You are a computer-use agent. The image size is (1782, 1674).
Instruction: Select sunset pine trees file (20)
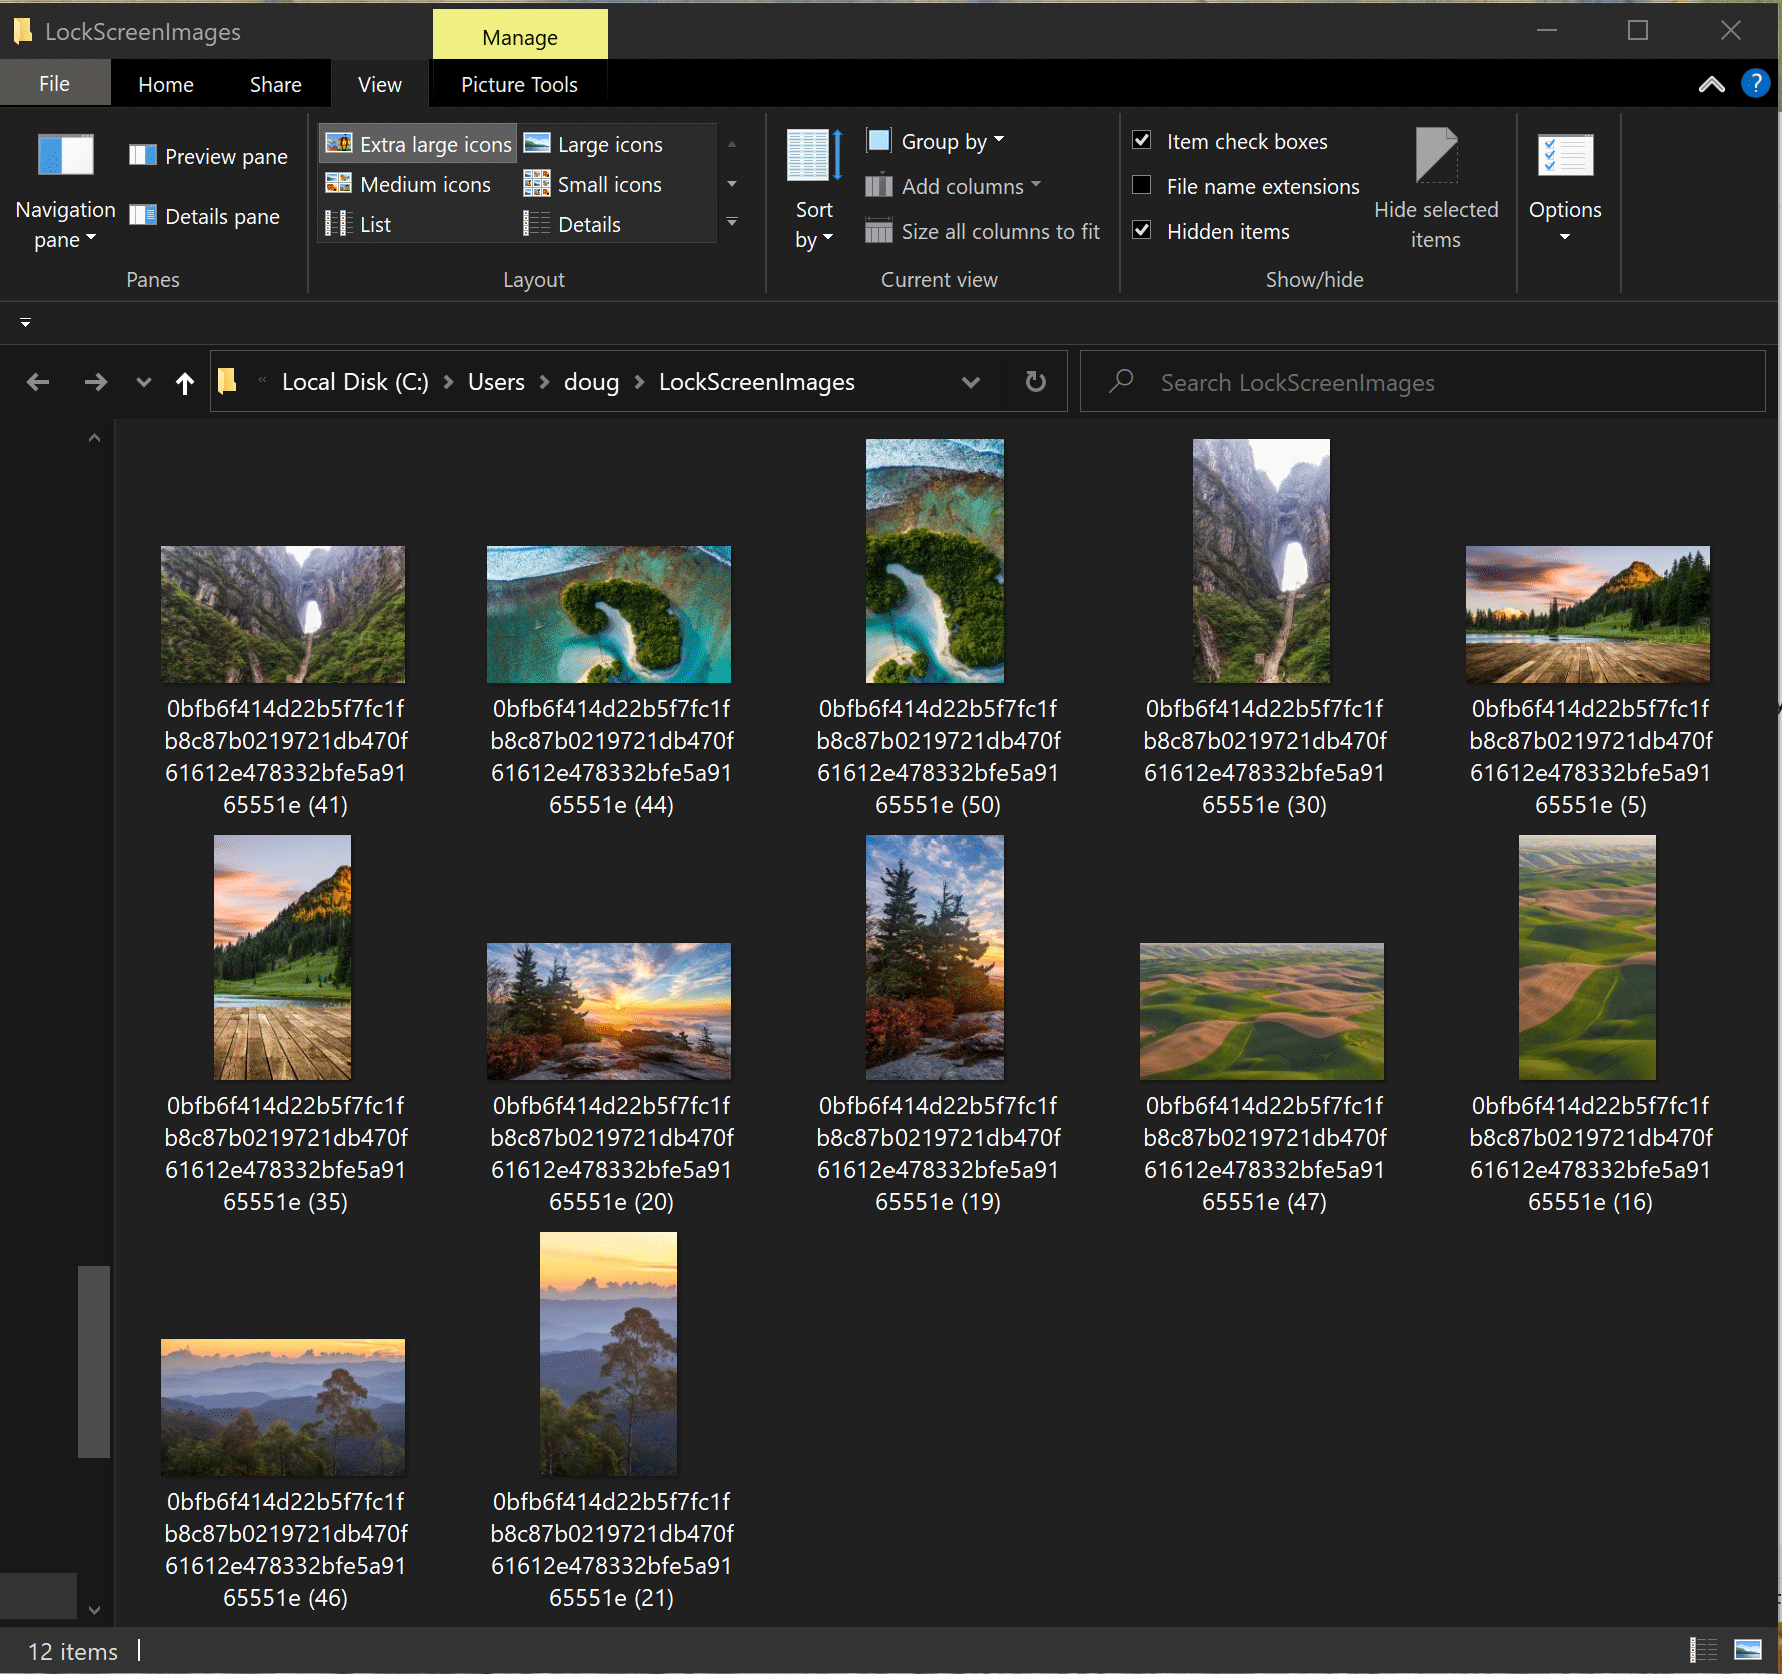pyautogui.click(x=609, y=1011)
